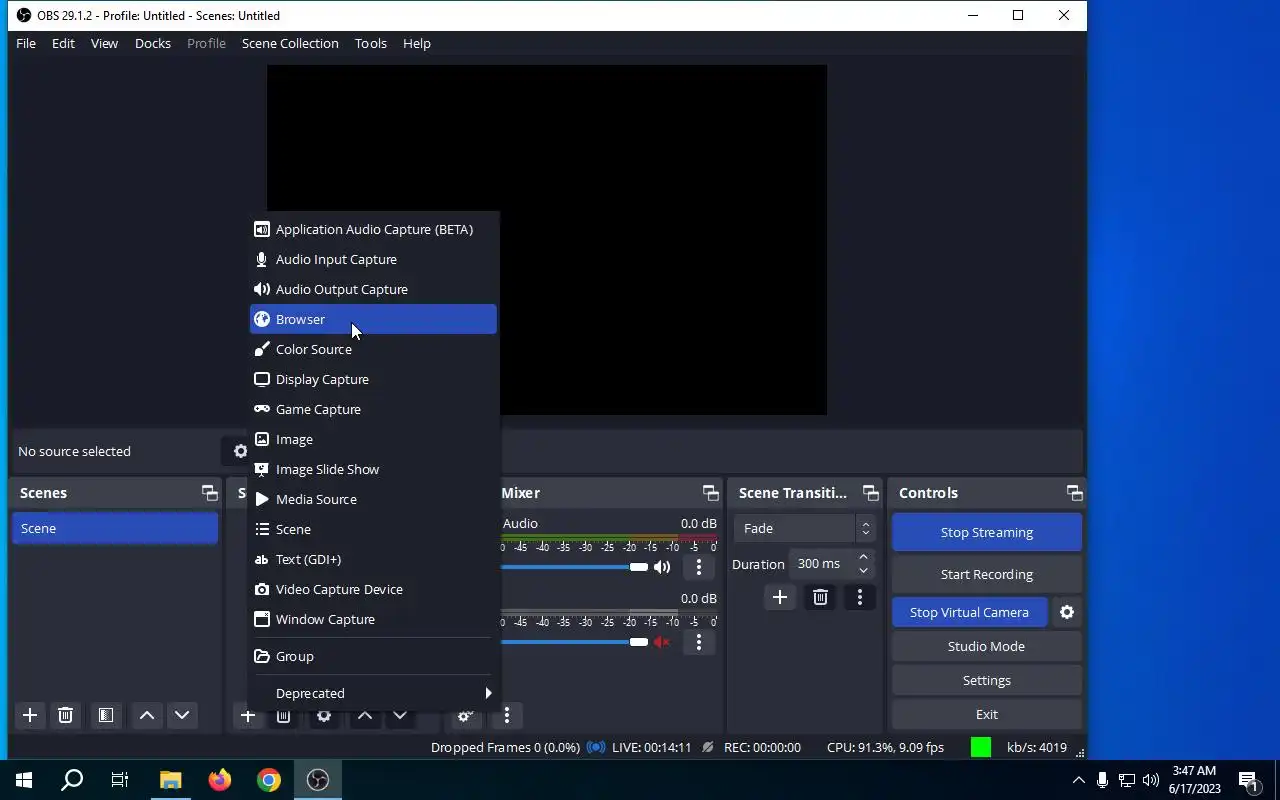
Task: Click Stop Virtual Camera button
Action: click(x=969, y=612)
